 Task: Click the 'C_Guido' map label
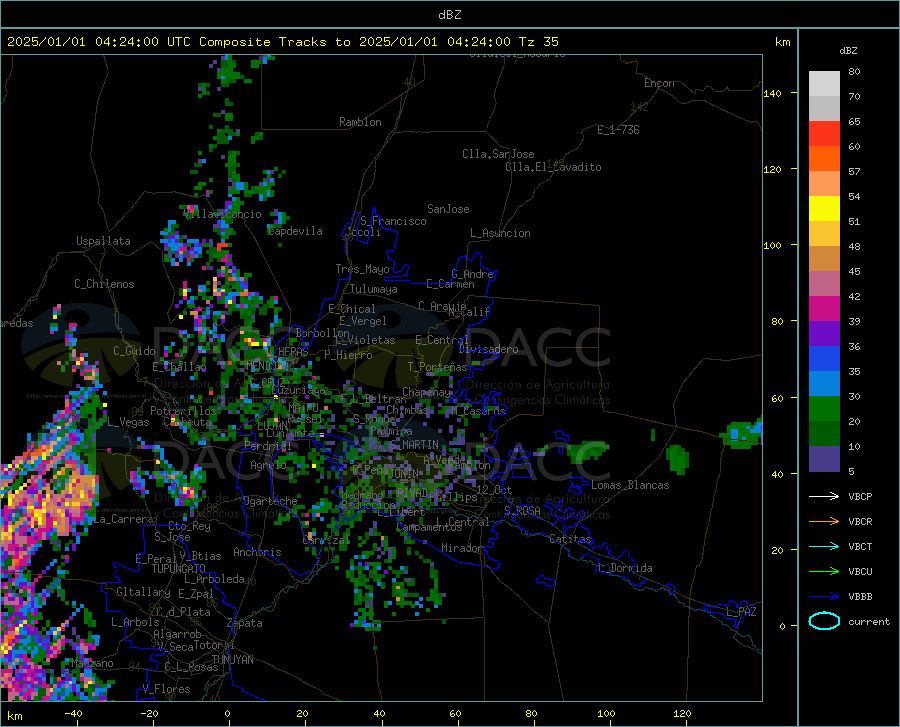click(x=134, y=351)
